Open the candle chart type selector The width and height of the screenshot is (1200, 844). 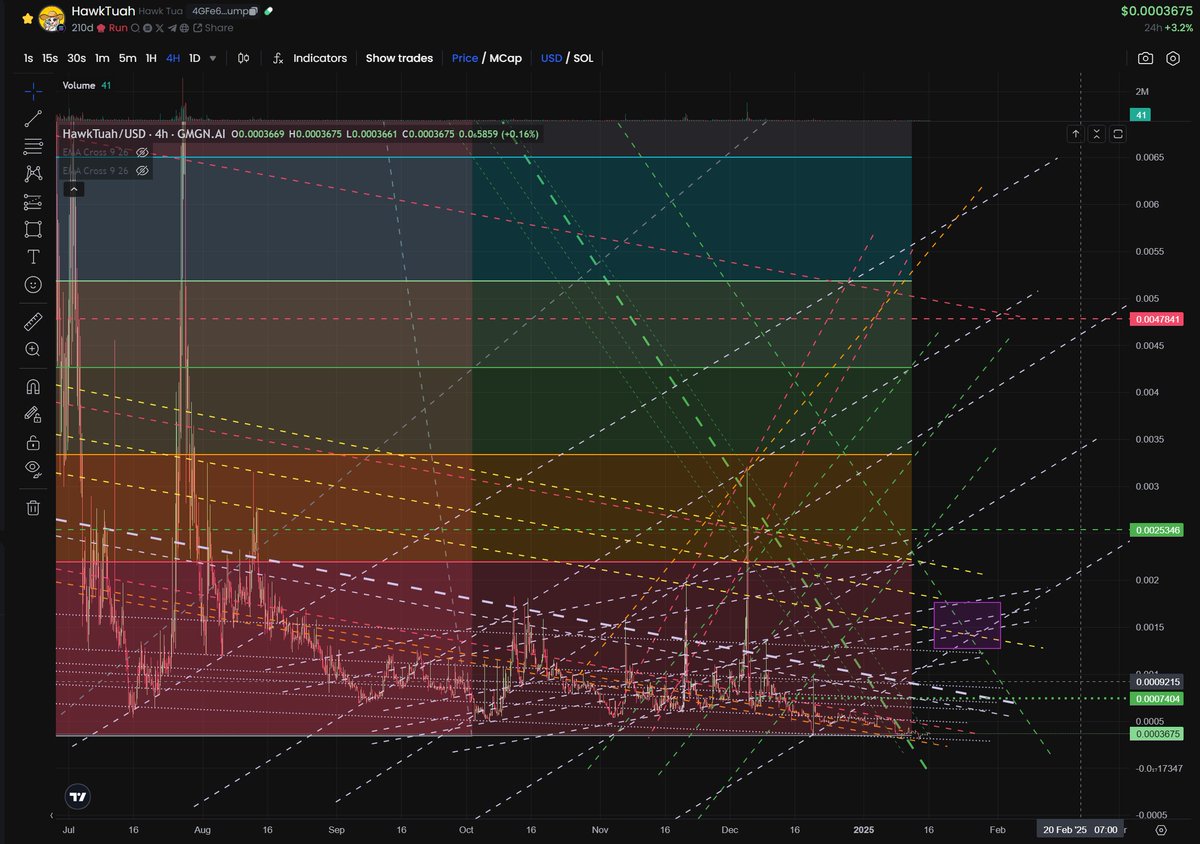(243, 58)
